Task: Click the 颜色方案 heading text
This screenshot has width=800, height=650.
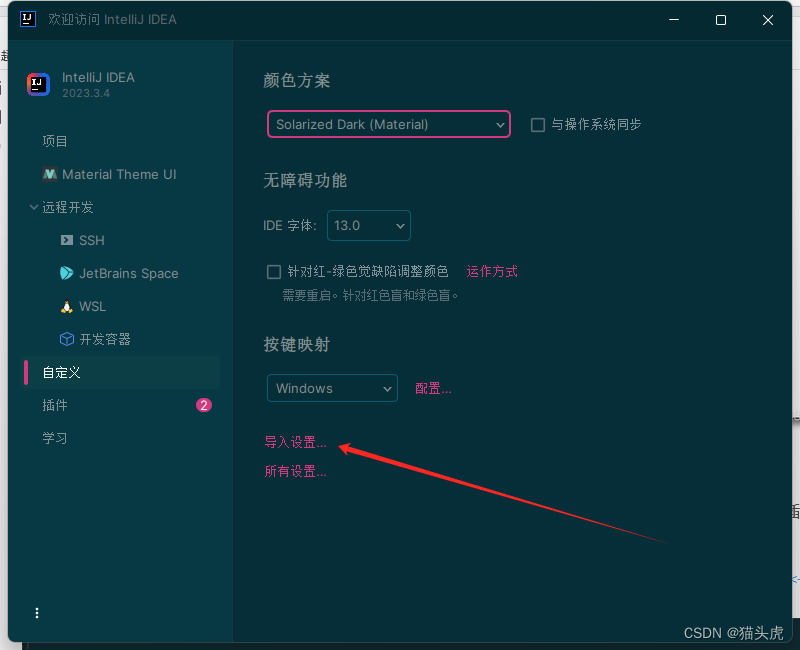Action: click(297, 81)
